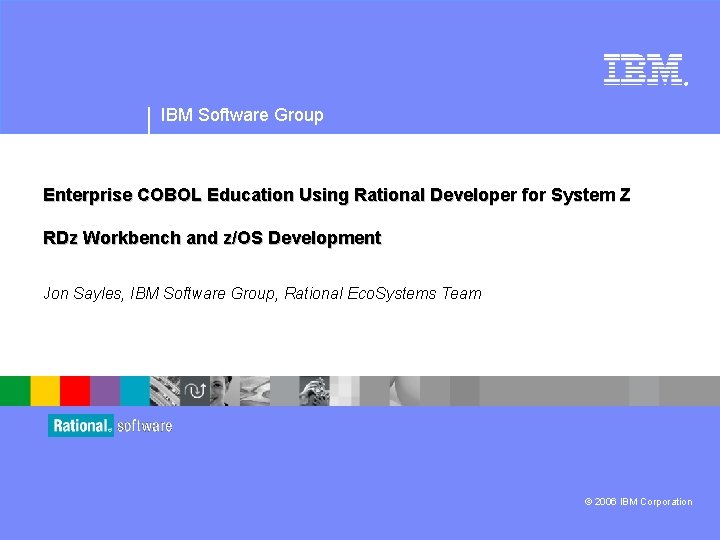Click the hands photo tile in the banner strip

click(315, 391)
